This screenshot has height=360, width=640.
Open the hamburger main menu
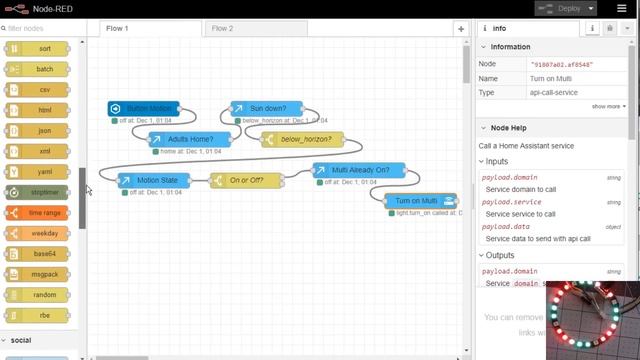coord(622,8)
